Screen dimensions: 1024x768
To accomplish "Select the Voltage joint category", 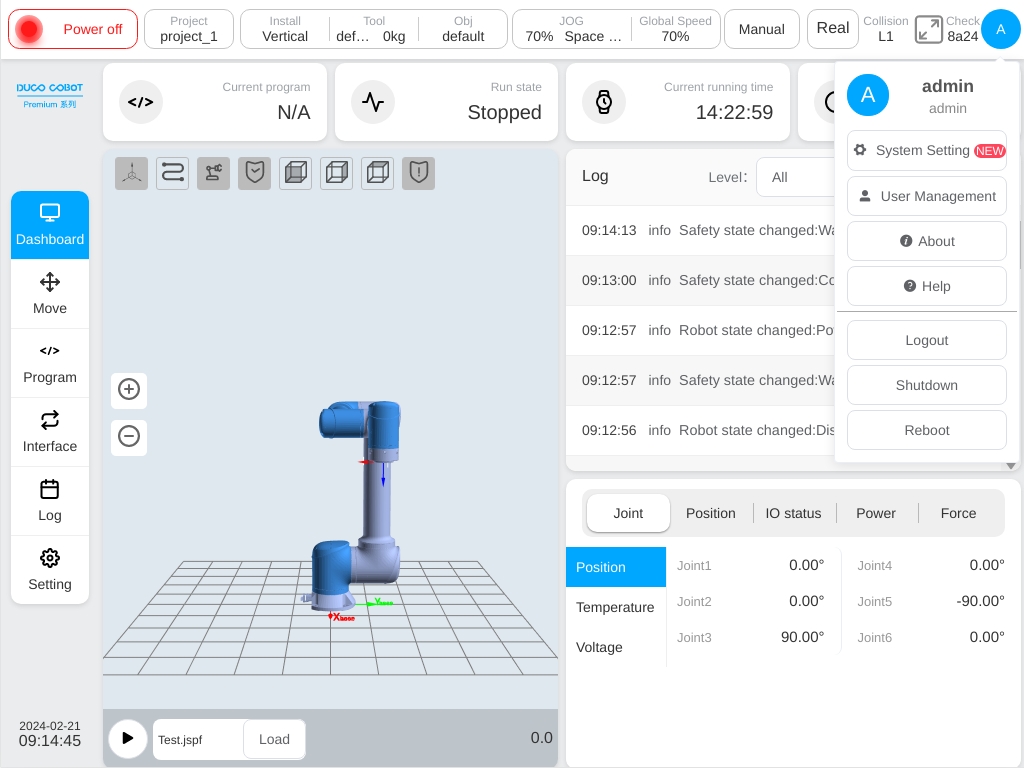I will 616,647.
